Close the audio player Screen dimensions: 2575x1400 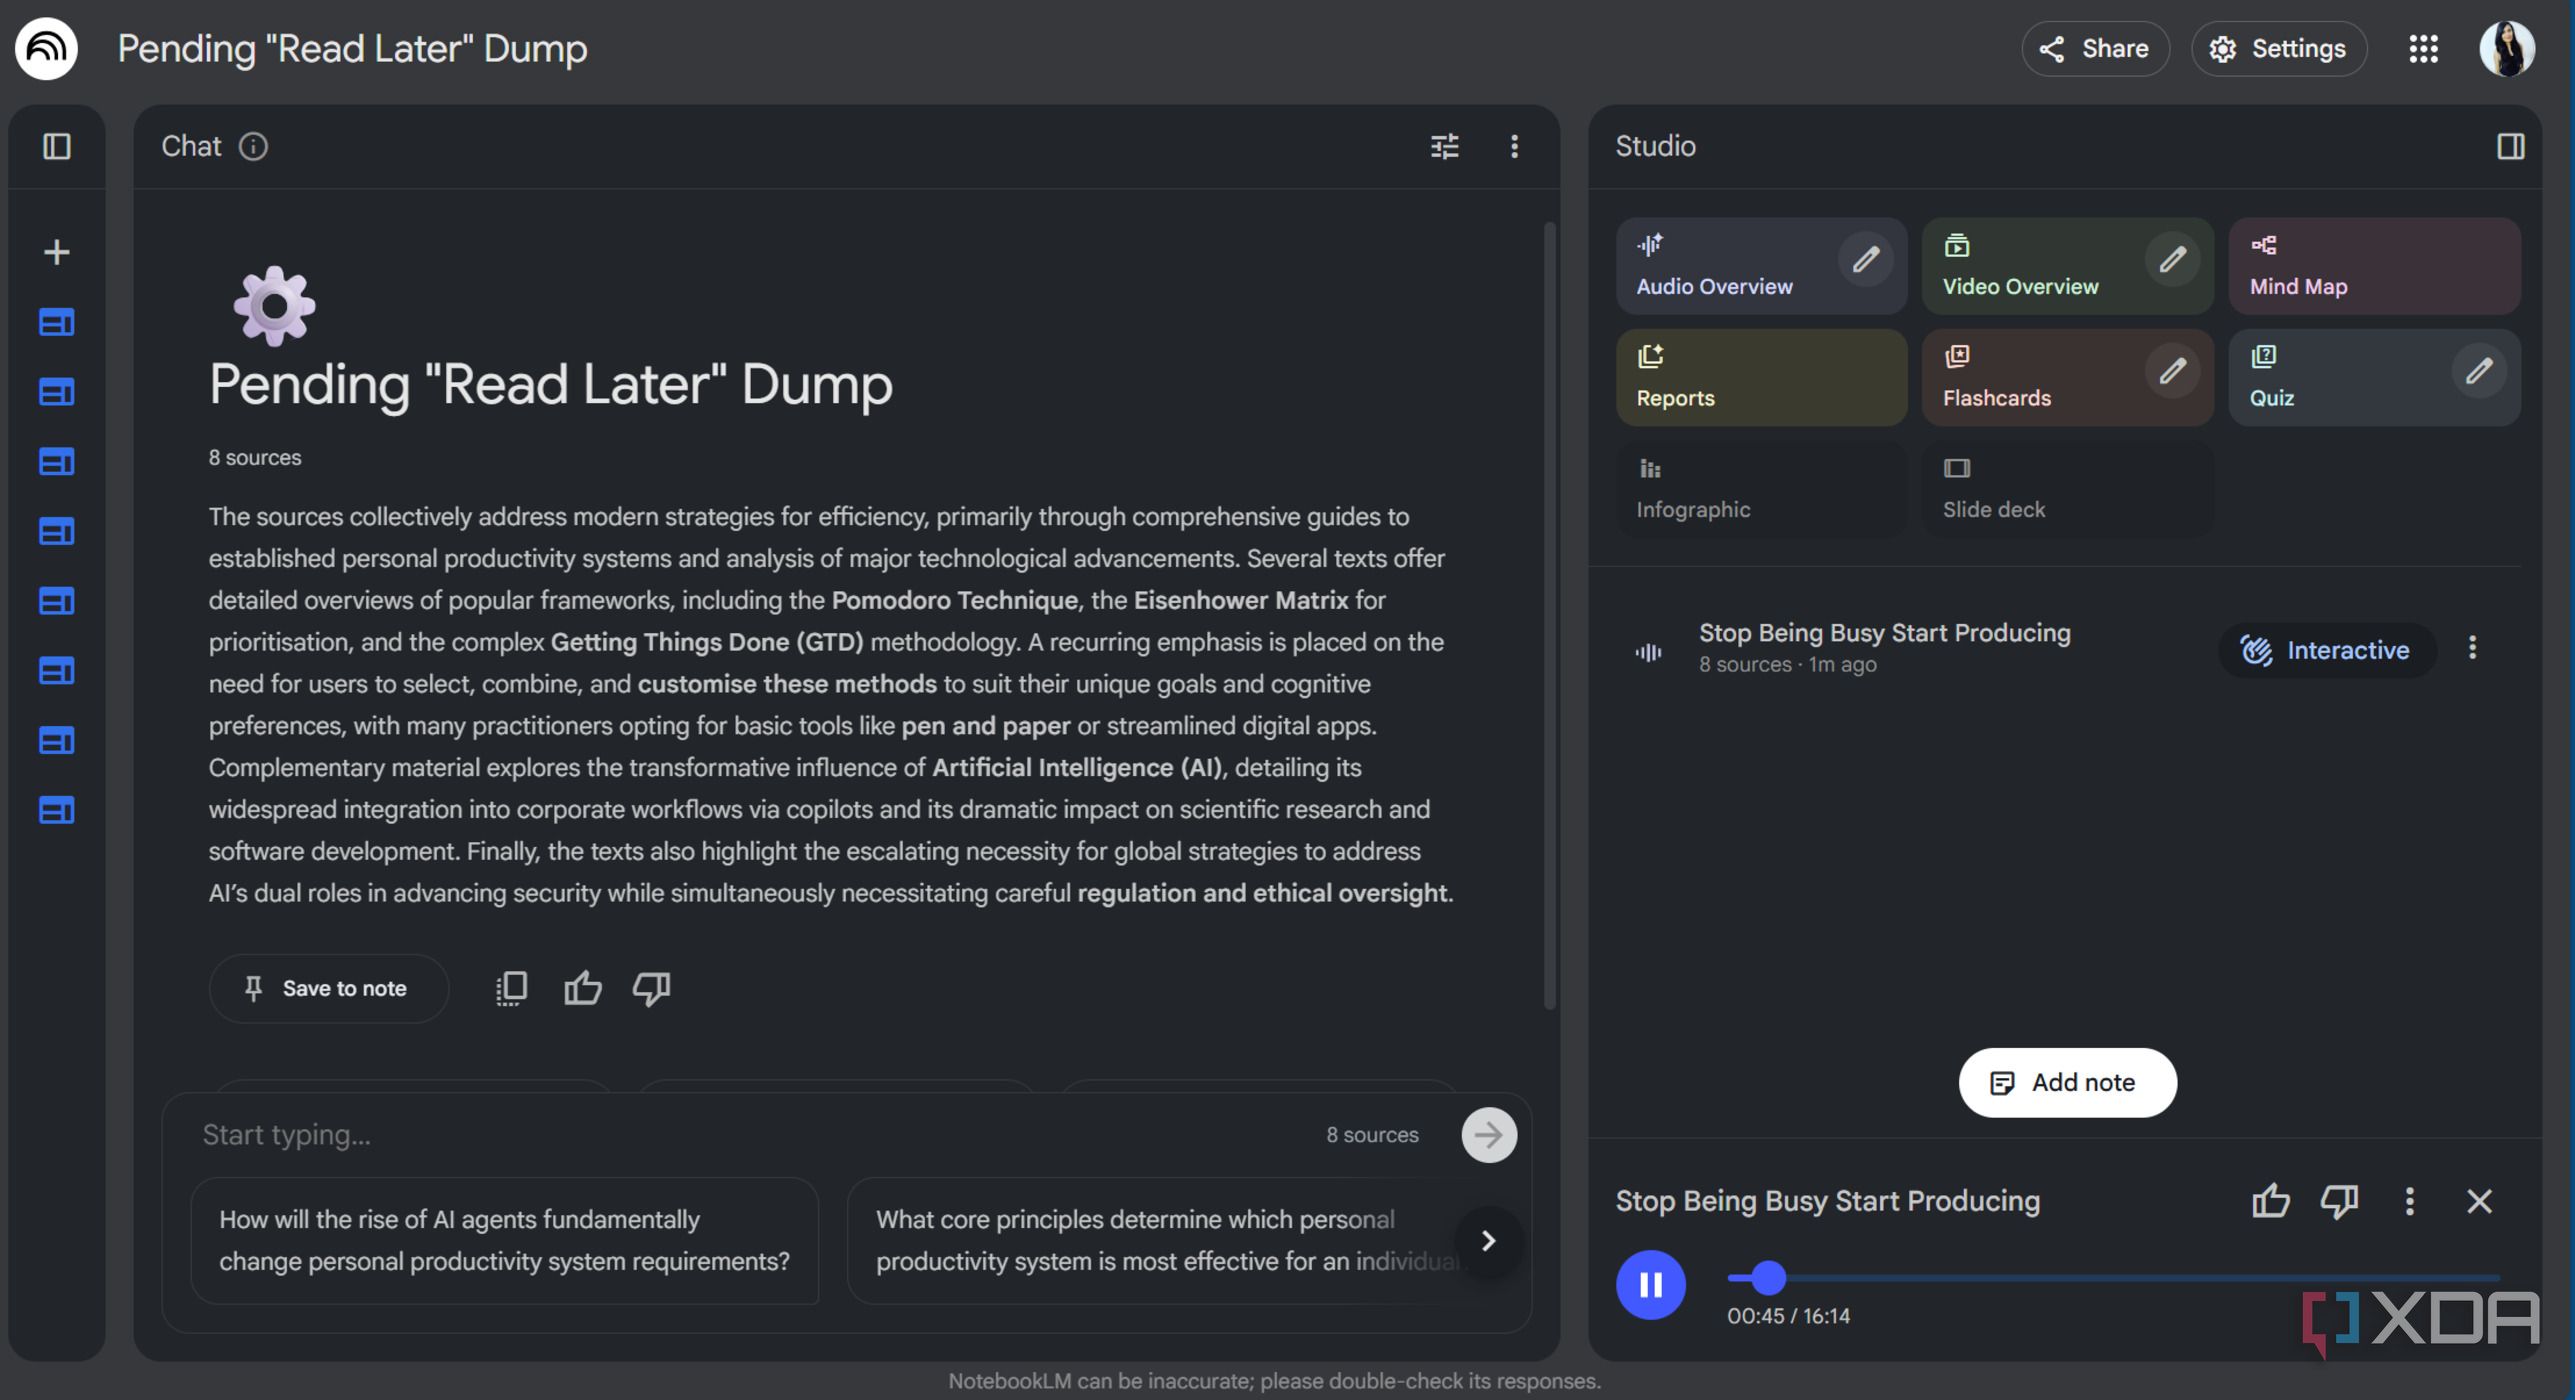coord(2478,1201)
